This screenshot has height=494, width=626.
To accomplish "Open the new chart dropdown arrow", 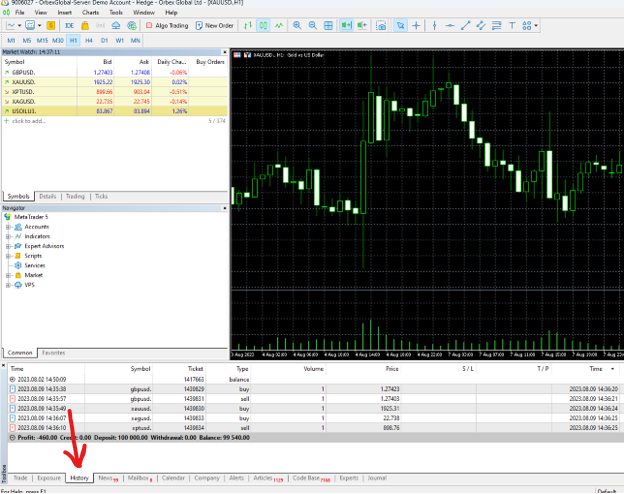I will point(19,26).
